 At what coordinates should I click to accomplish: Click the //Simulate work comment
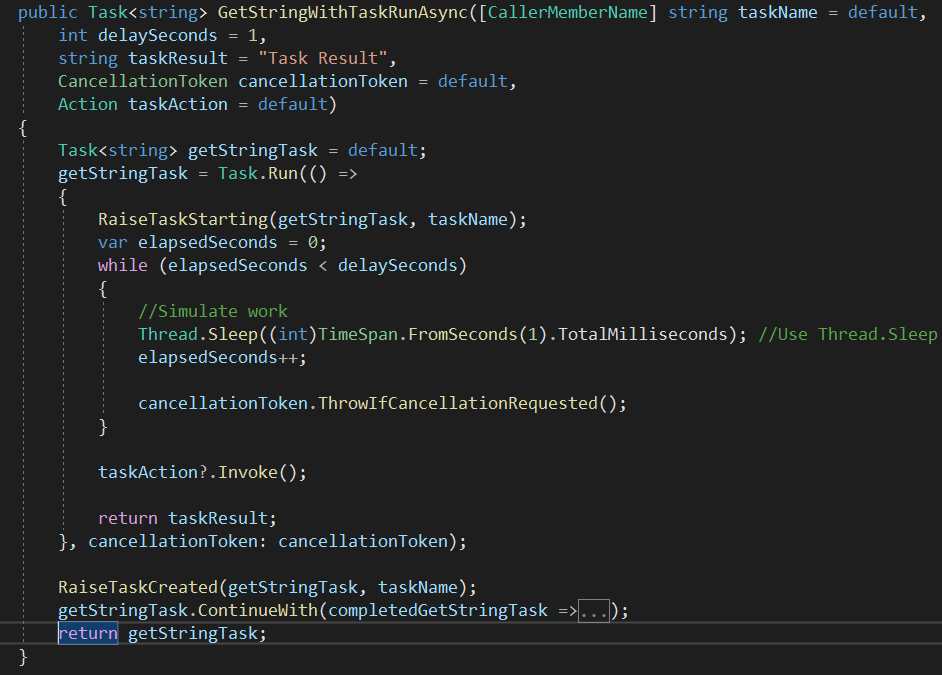(x=213, y=311)
